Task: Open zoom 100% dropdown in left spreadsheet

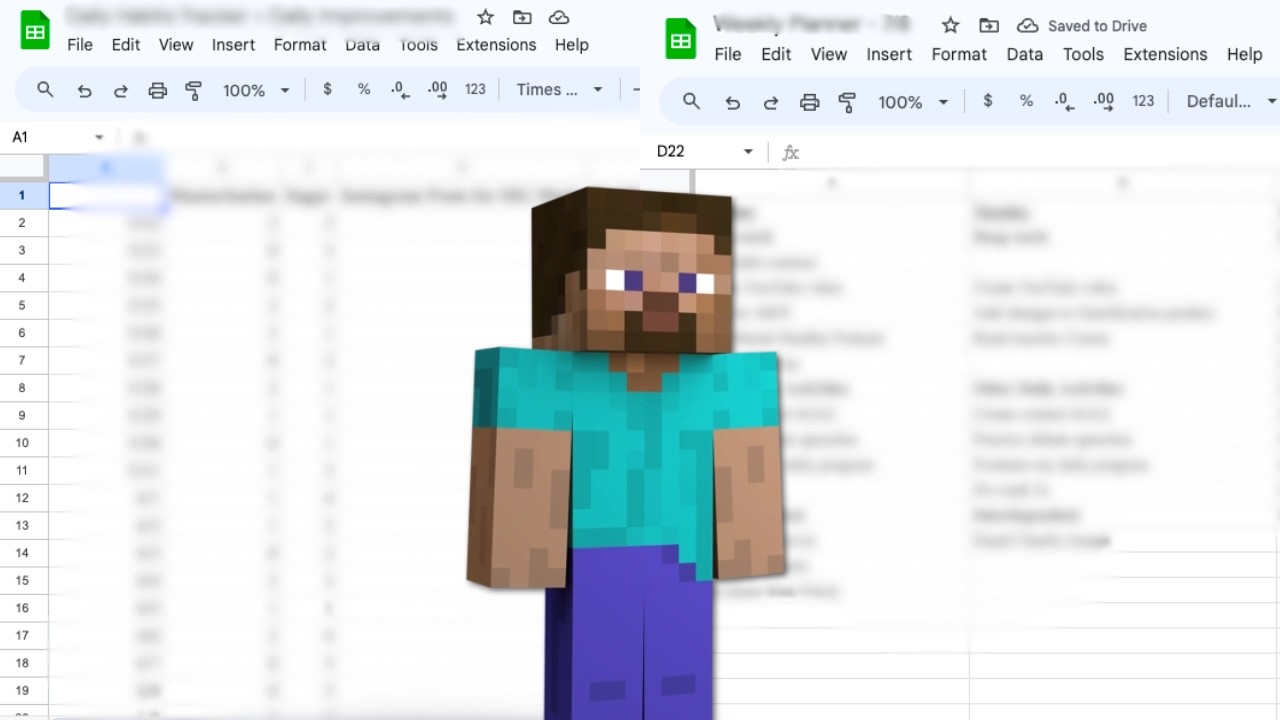Action: click(256, 90)
